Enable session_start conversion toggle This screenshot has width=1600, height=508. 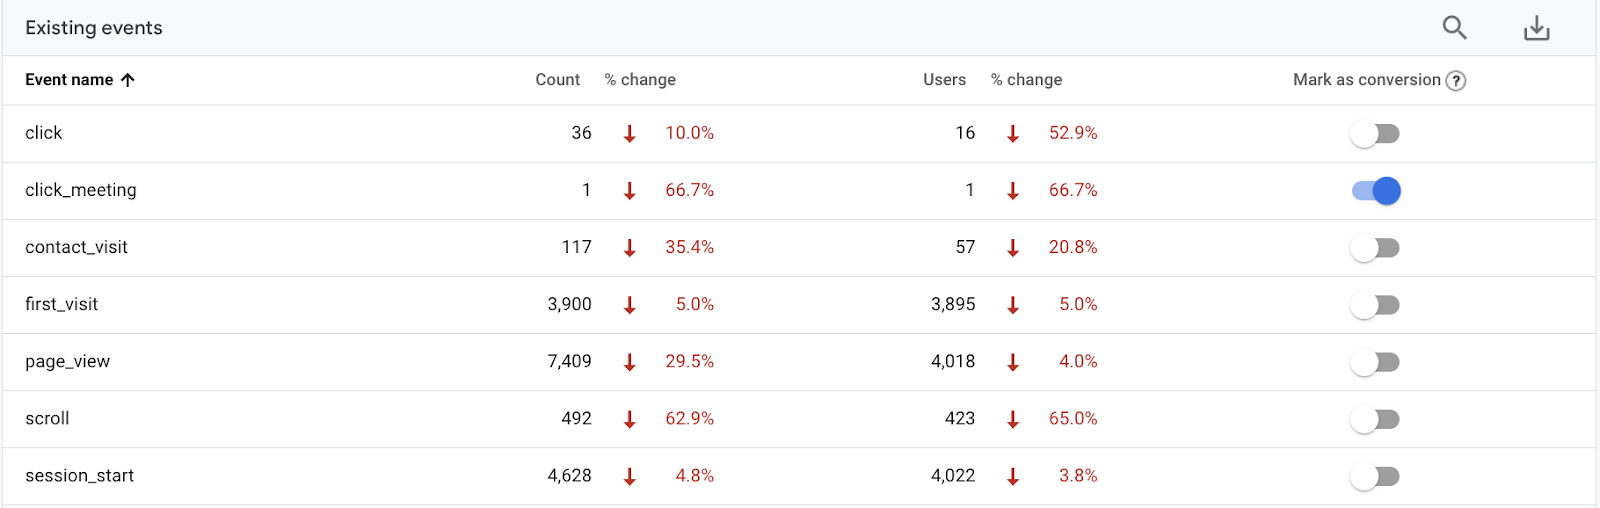pyautogui.click(x=1375, y=477)
